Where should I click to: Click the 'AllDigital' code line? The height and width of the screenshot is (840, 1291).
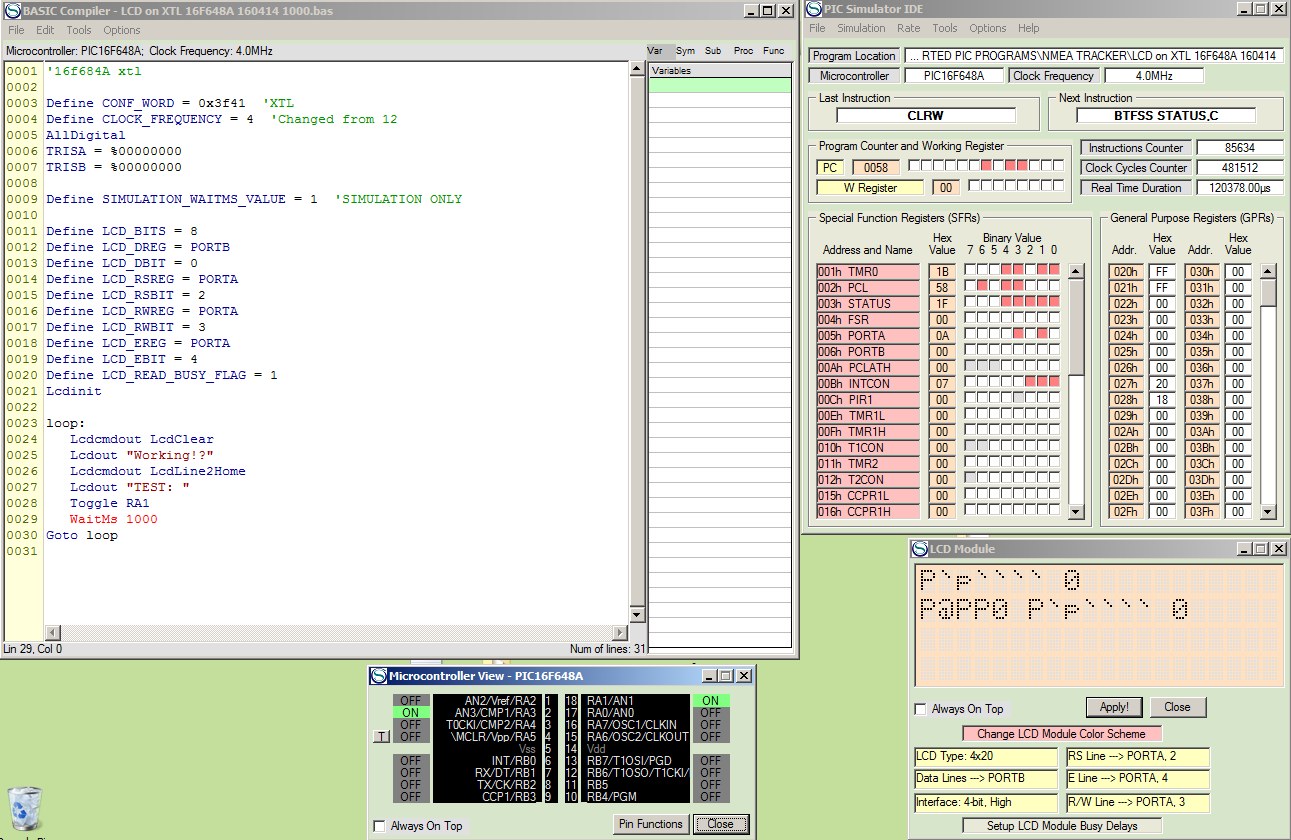[85, 135]
